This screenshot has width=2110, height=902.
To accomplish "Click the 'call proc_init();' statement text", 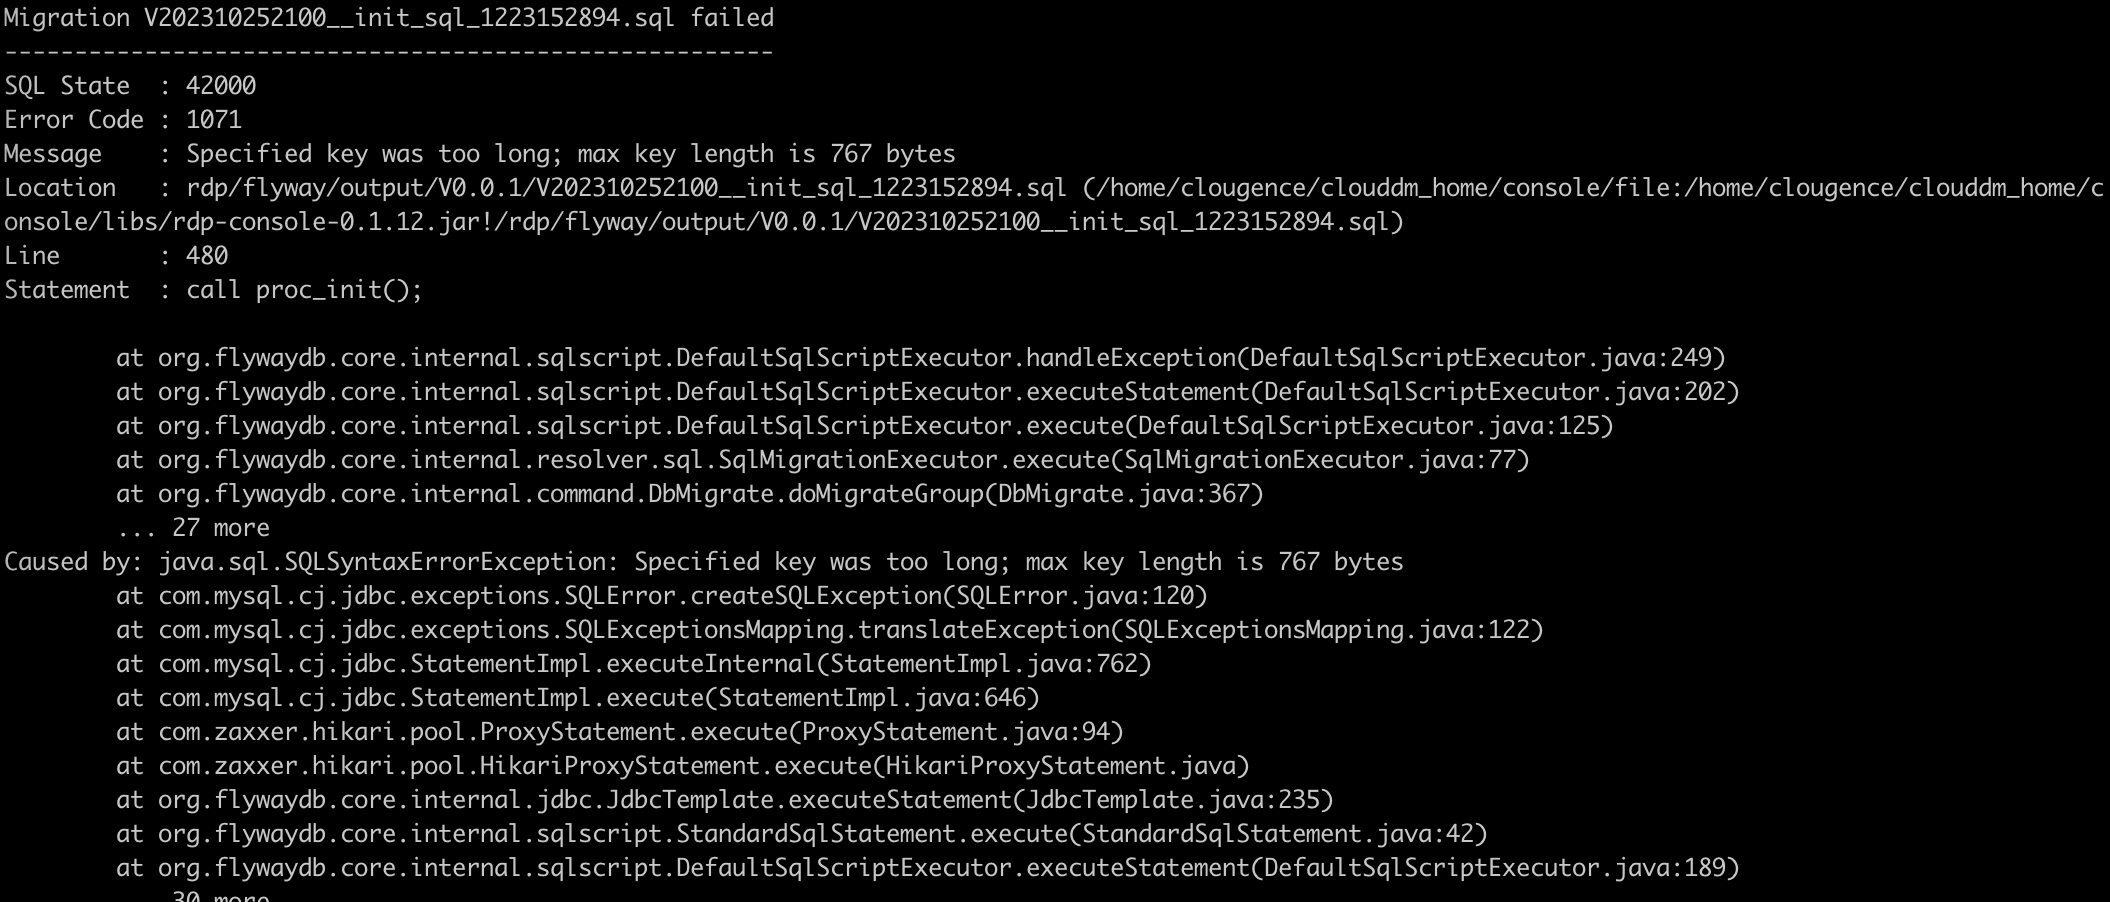I will pyautogui.click(x=304, y=290).
